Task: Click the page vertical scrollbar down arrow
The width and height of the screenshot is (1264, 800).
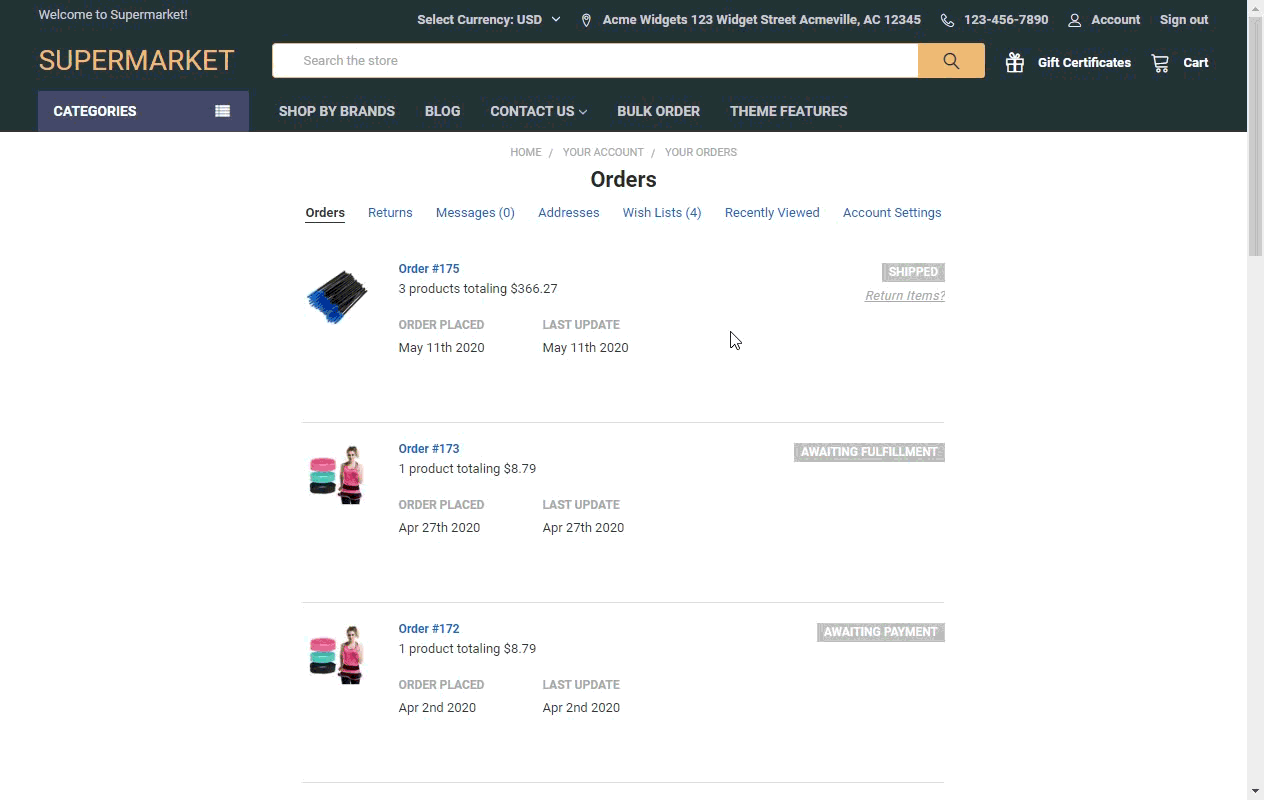Action: tap(1255, 791)
